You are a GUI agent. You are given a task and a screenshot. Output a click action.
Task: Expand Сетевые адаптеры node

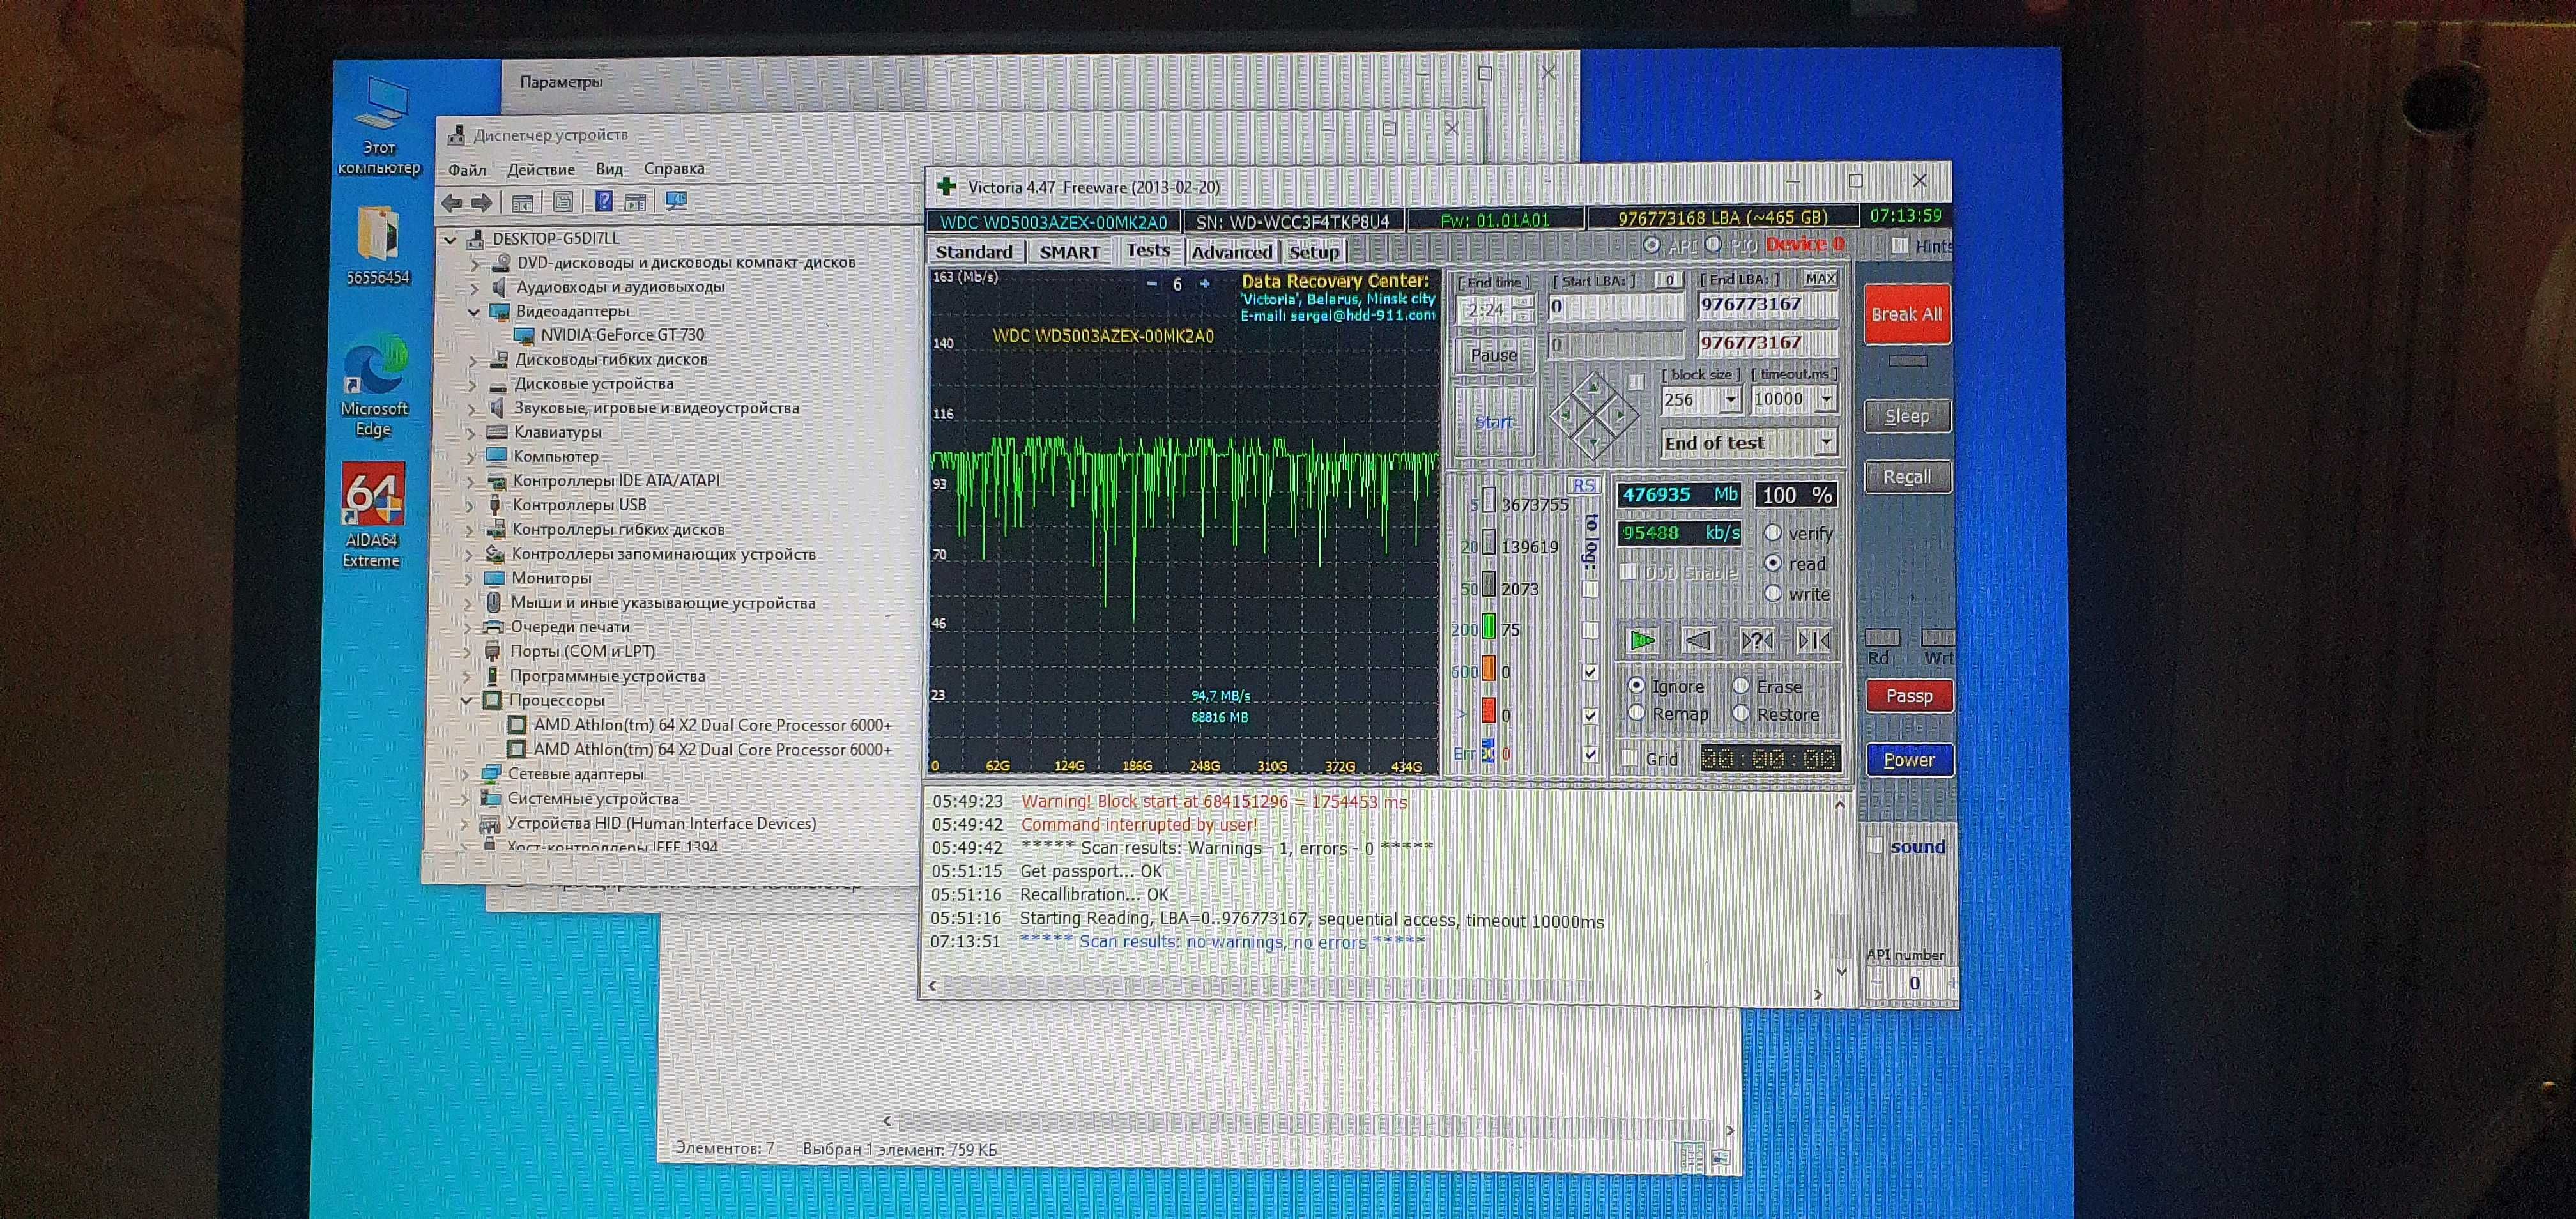[x=465, y=774]
